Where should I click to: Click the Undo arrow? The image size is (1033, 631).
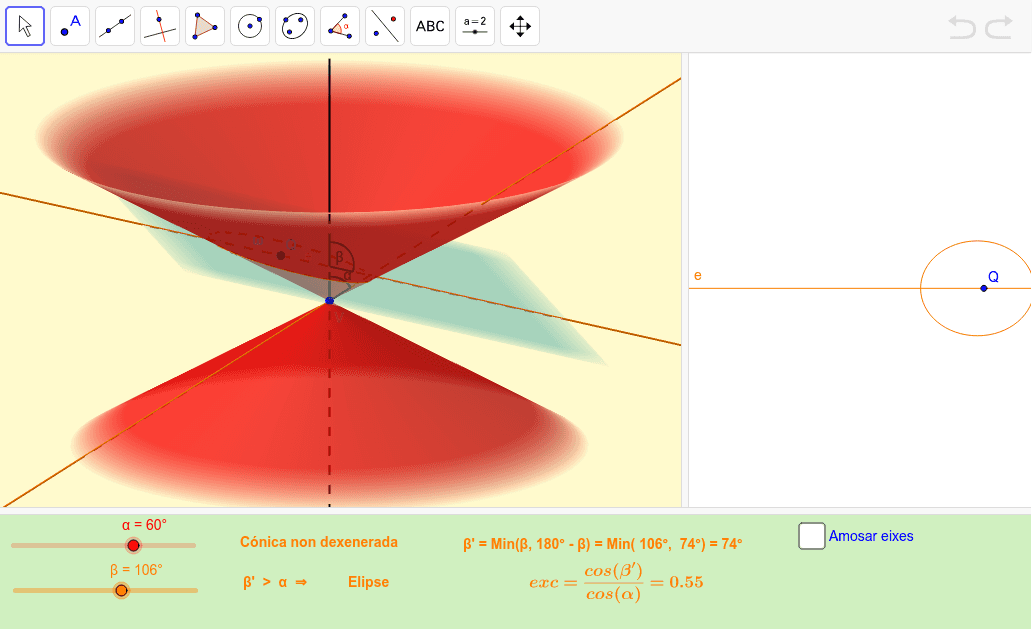tap(962, 27)
